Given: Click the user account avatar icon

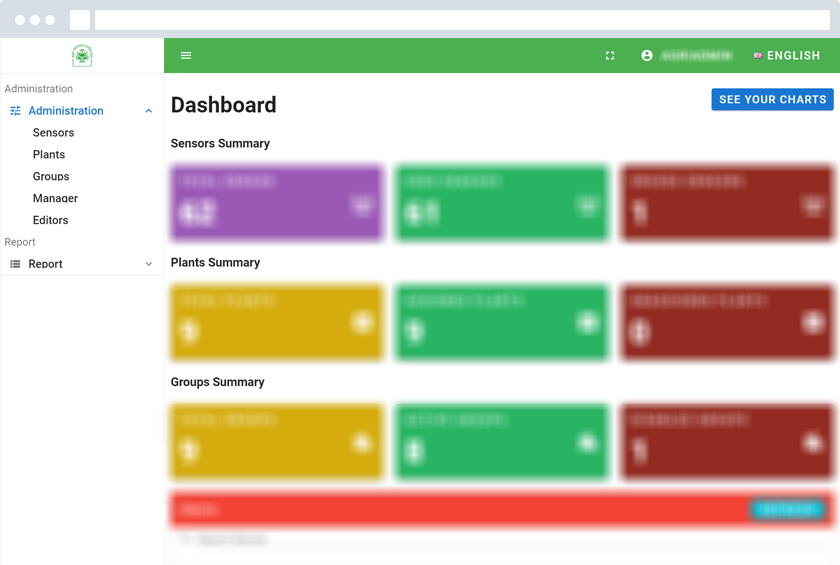Looking at the screenshot, I should tap(647, 56).
